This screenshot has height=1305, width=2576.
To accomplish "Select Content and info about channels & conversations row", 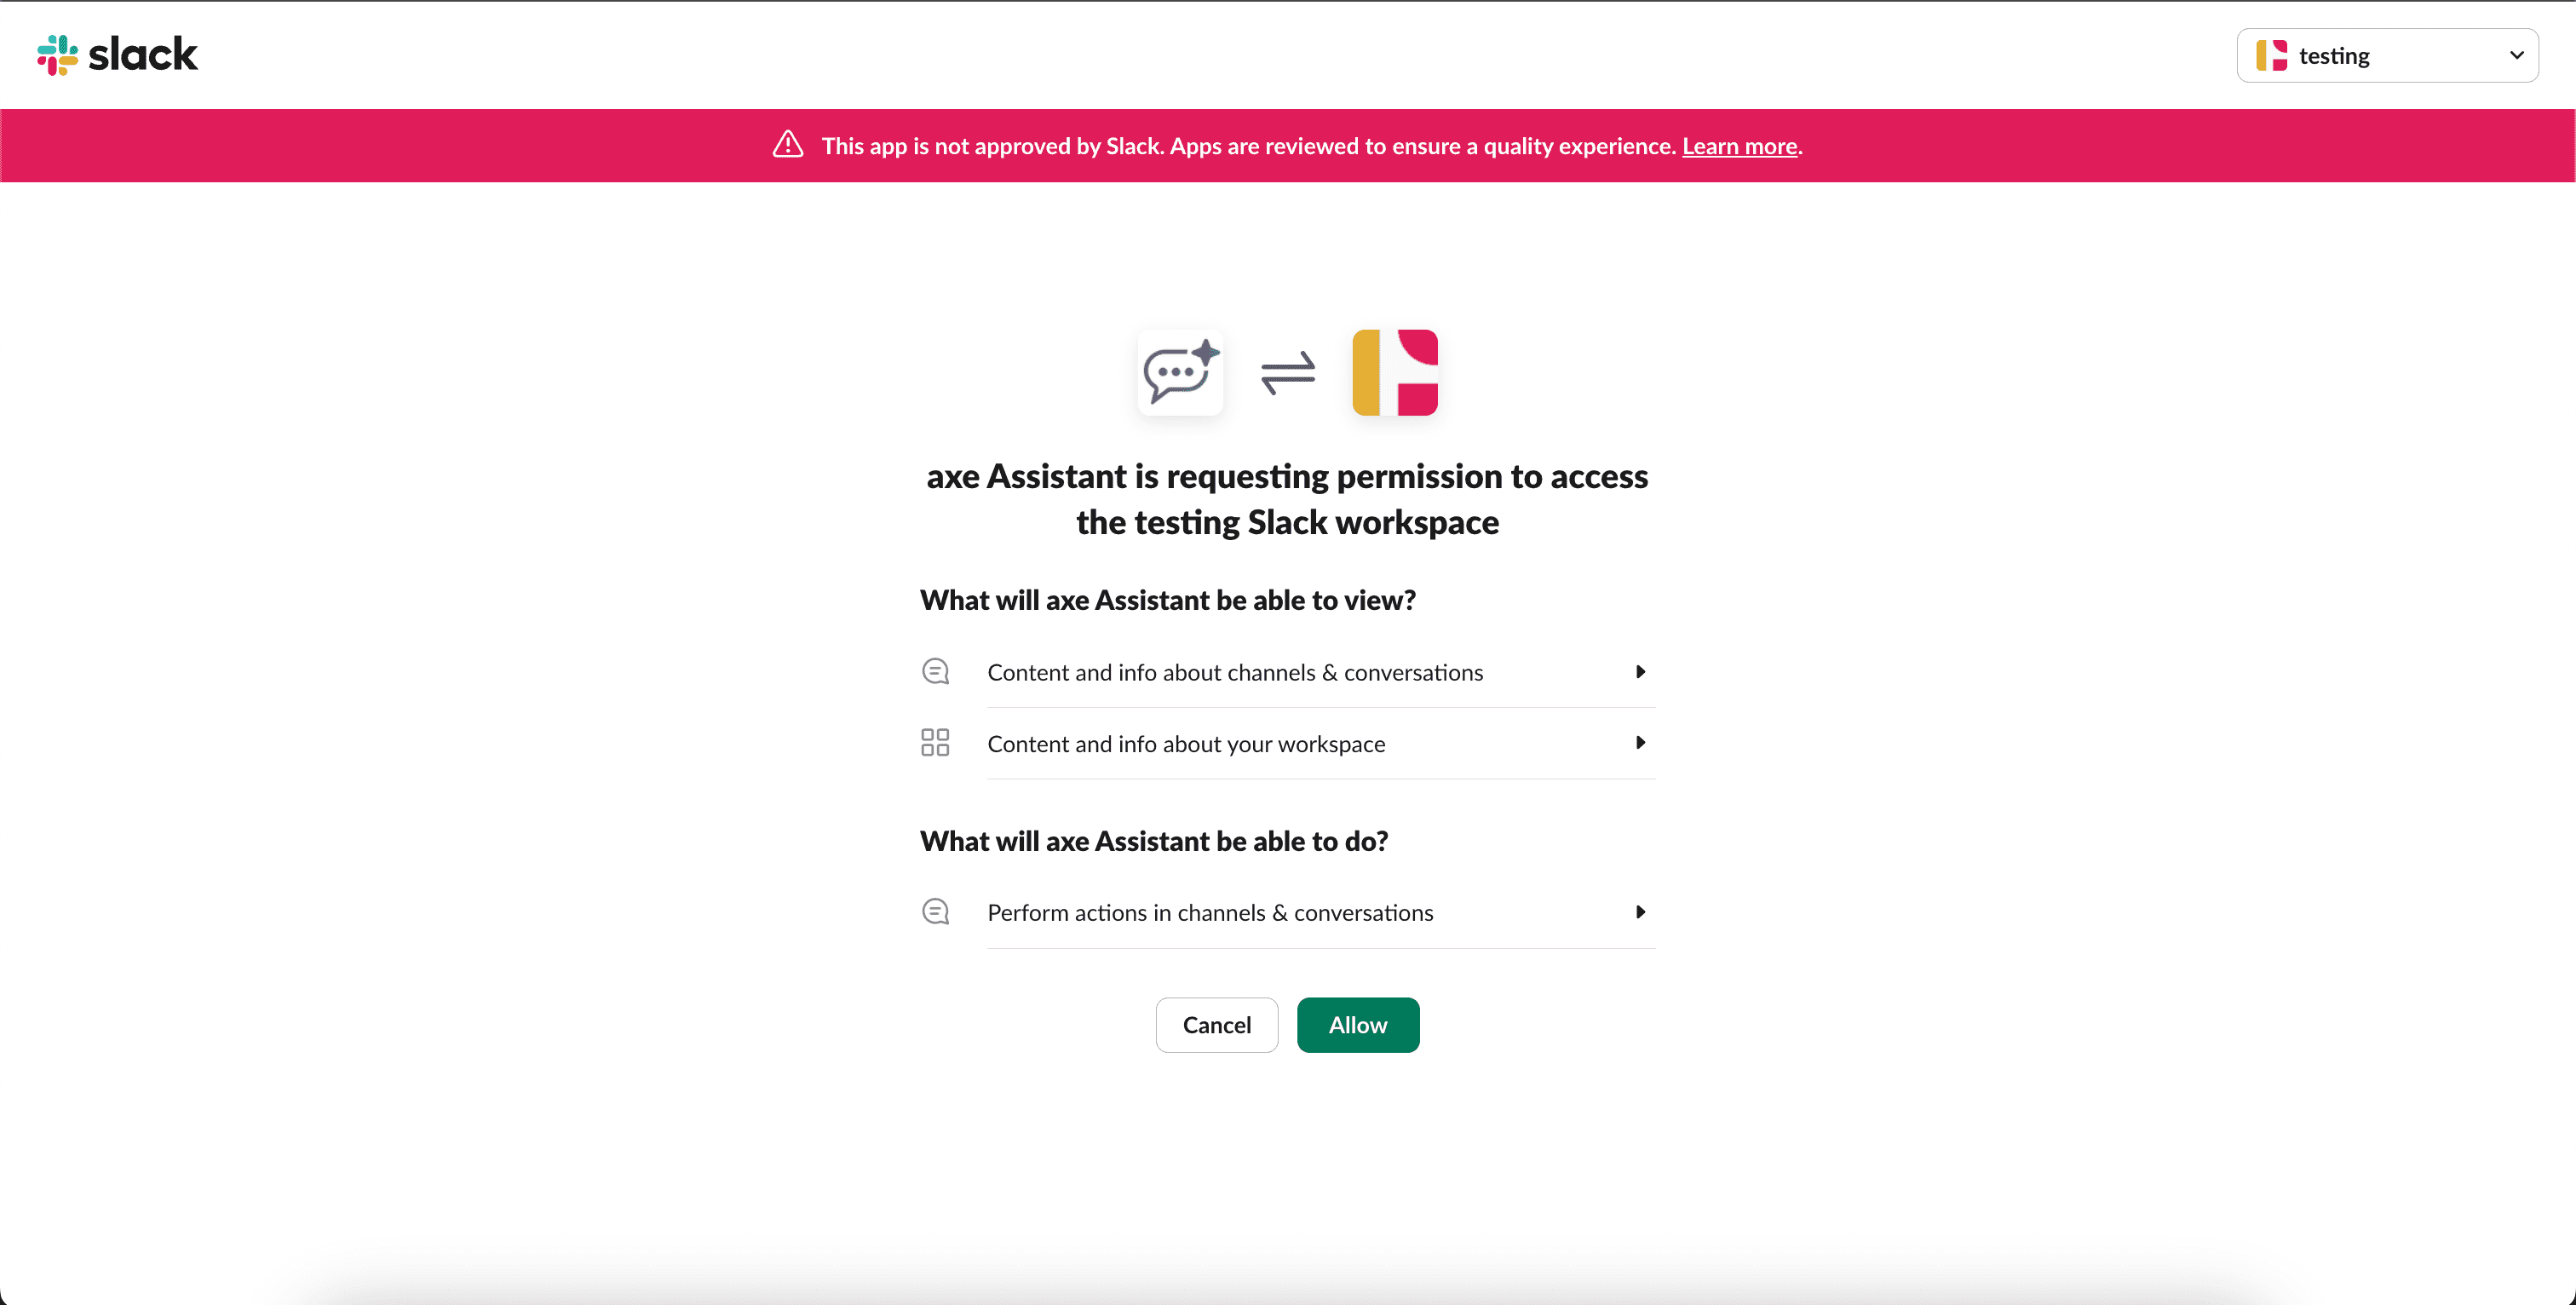I will [1288, 672].
